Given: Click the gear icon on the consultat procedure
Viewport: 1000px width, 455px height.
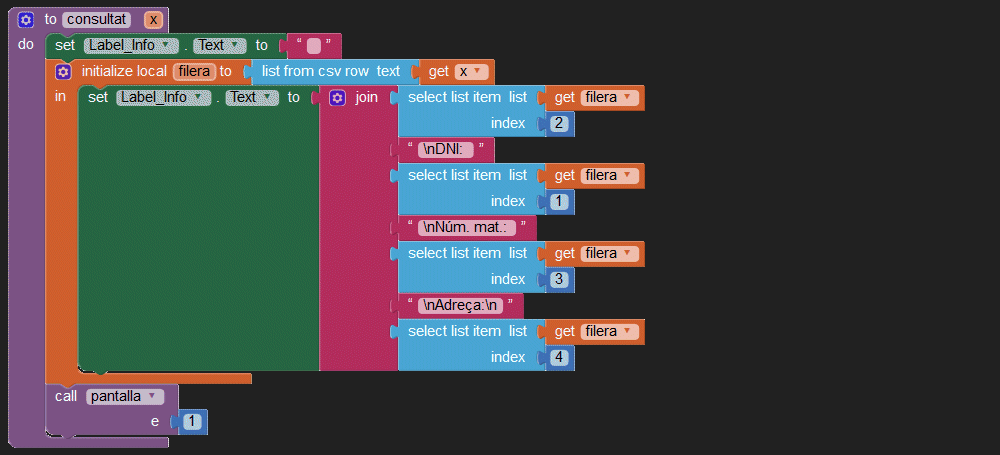Looking at the screenshot, I should point(26,19).
